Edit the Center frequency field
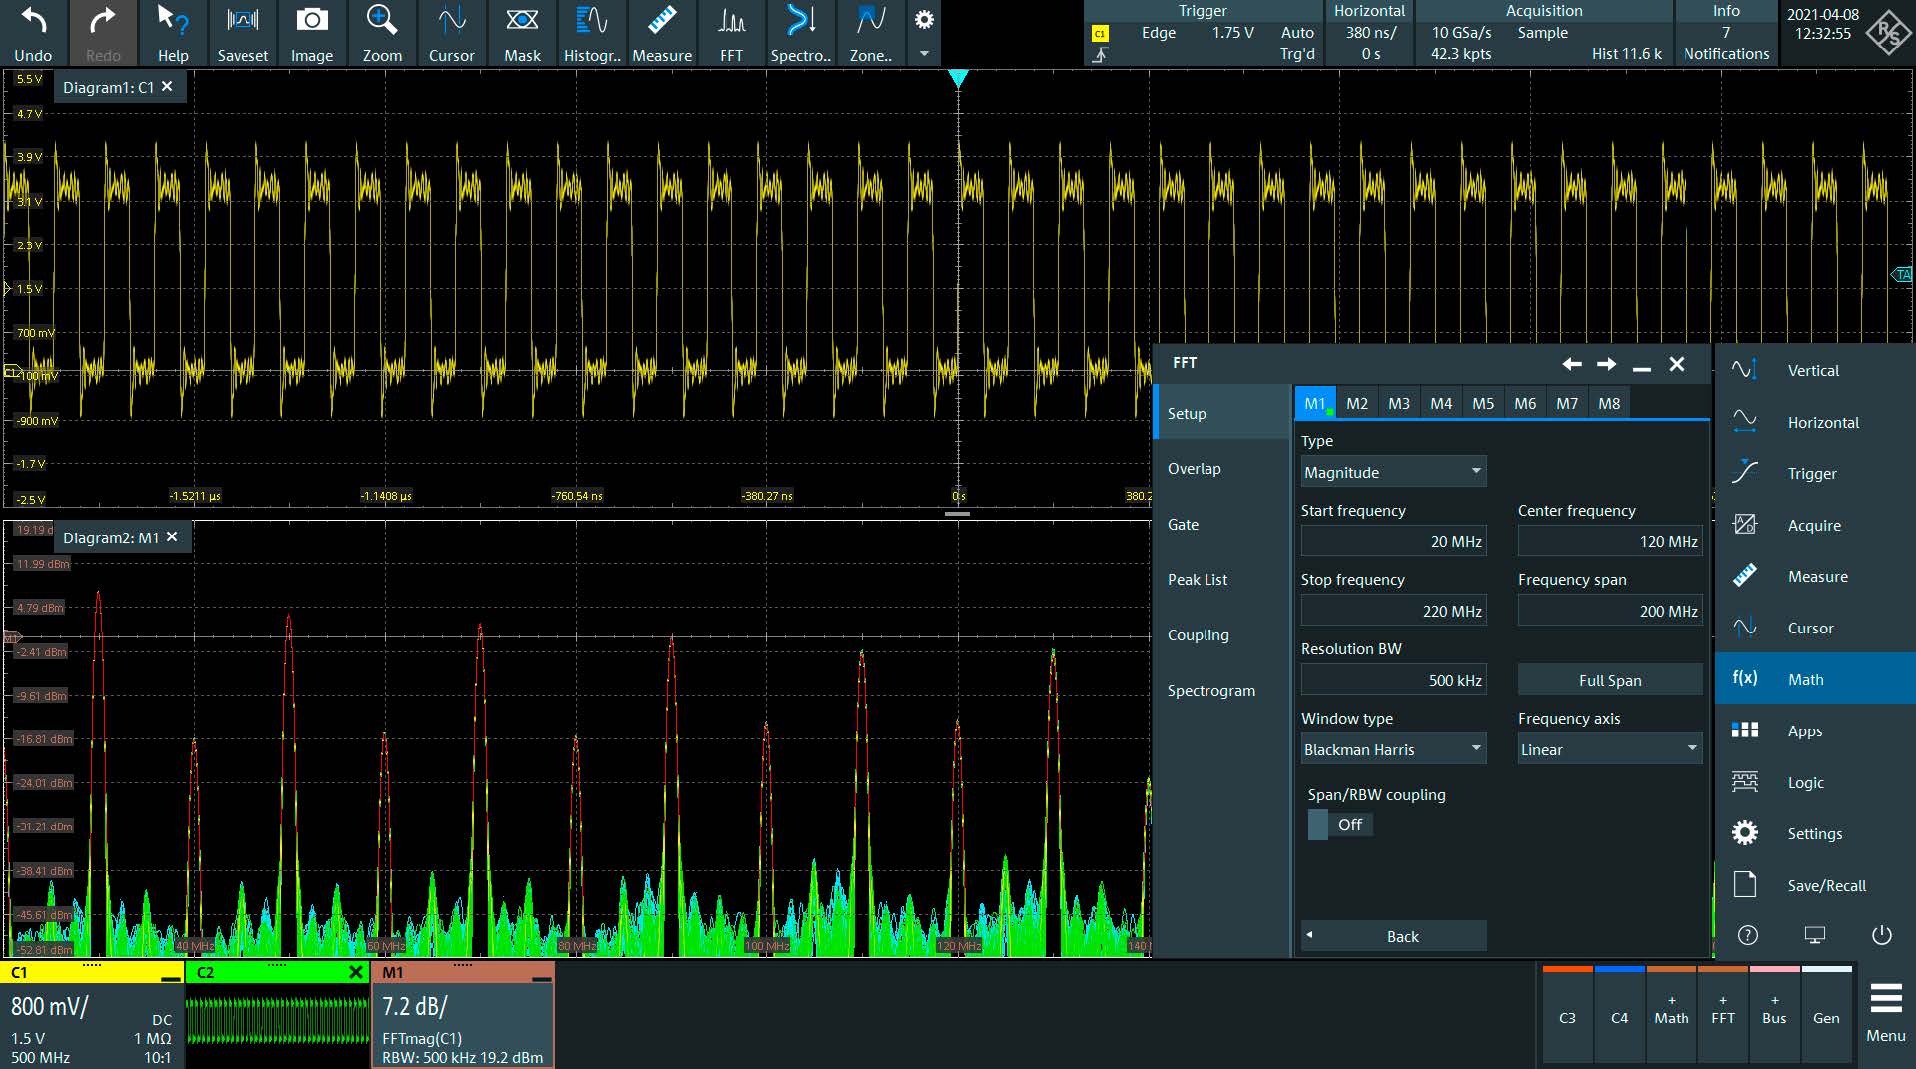 point(1609,541)
